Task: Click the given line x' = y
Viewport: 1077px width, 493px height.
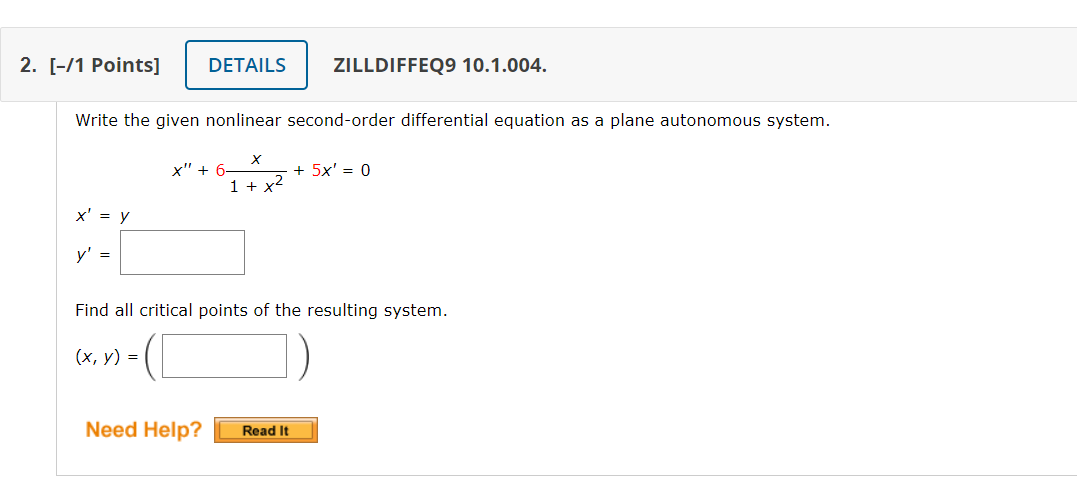Action: 102,216
